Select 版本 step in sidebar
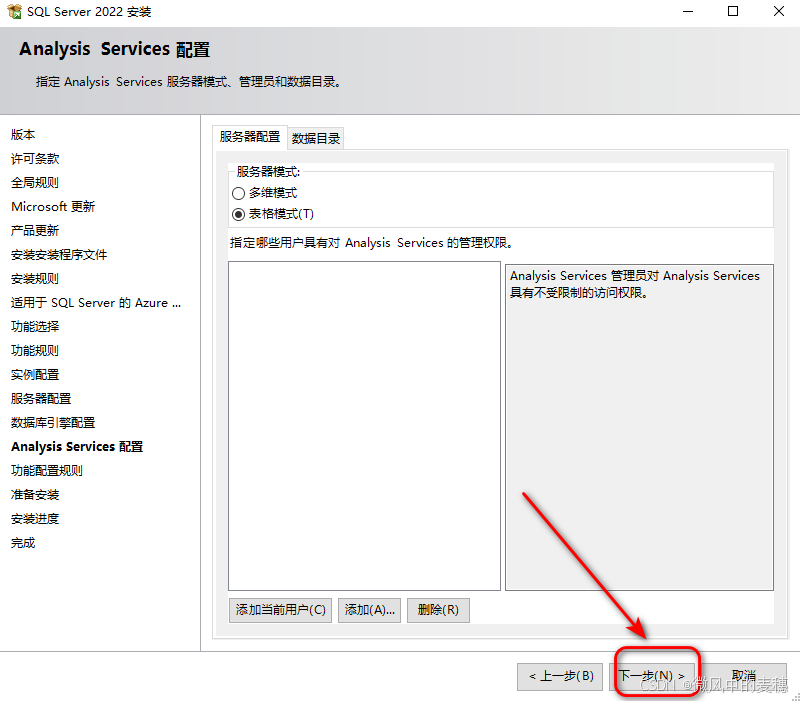800x701 pixels. coord(23,135)
